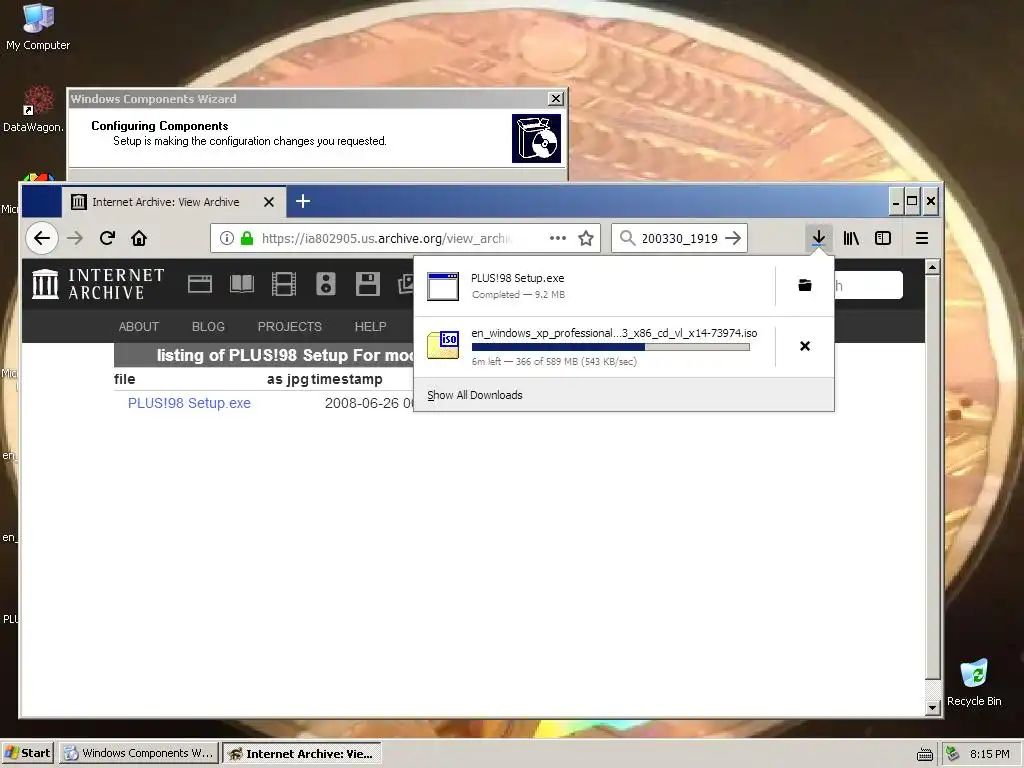
Task: Open containing folder for PLUS!98 Setup.exe
Action: pos(805,285)
